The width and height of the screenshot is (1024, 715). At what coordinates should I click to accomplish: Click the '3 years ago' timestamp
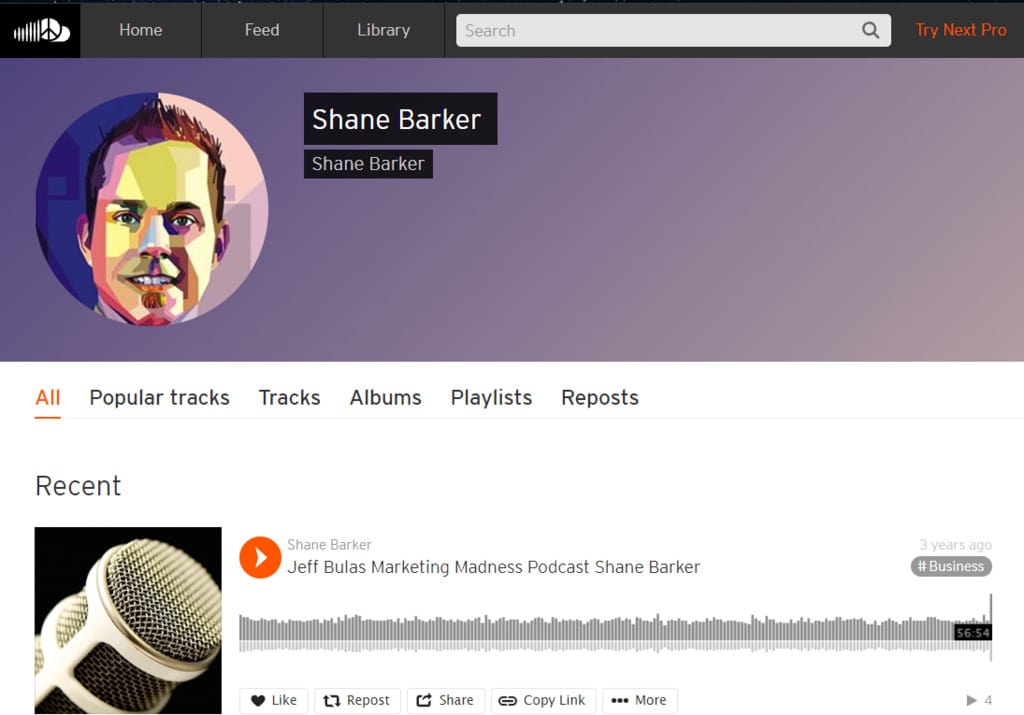point(955,545)
